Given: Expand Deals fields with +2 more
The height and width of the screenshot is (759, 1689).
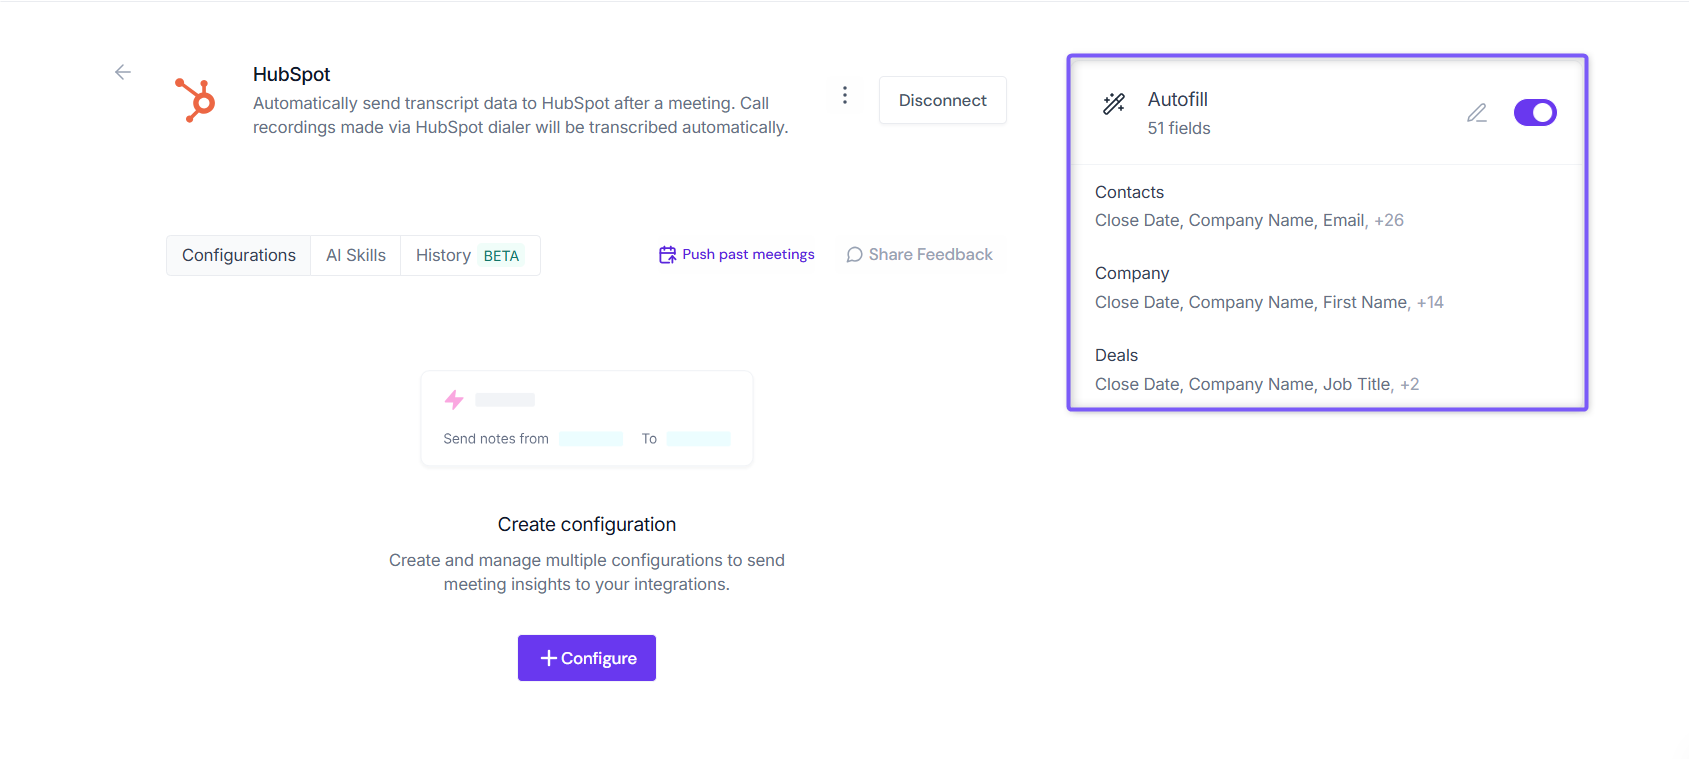Looking at the screenshot, I should click(1409, 384).
